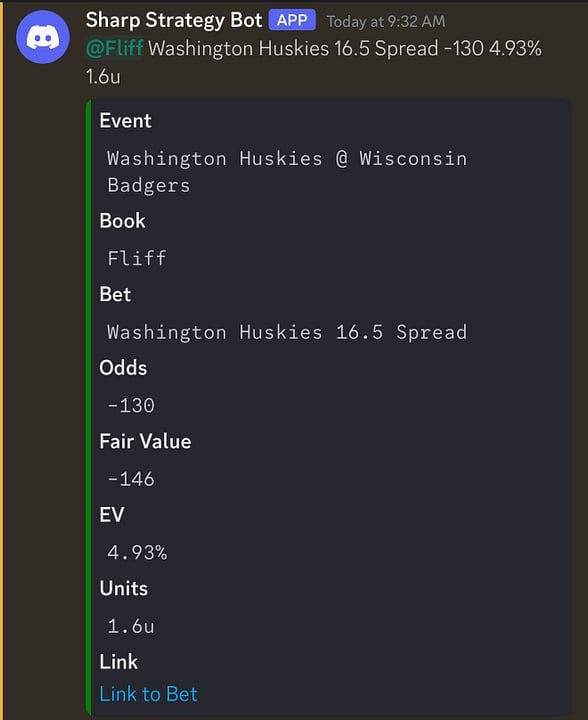
Task: Click the Book field heading
Action: [x=122, y=221]
